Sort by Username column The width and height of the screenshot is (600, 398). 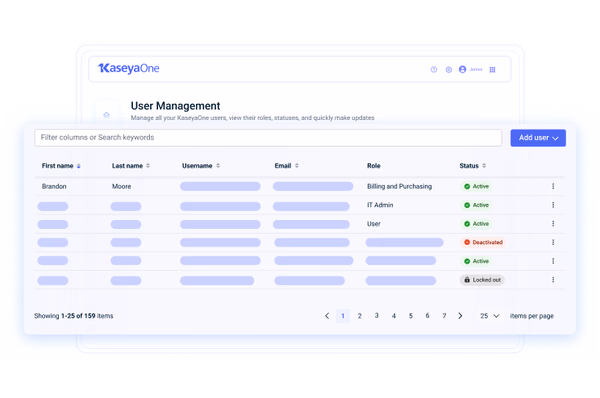(x=218, y=166)
